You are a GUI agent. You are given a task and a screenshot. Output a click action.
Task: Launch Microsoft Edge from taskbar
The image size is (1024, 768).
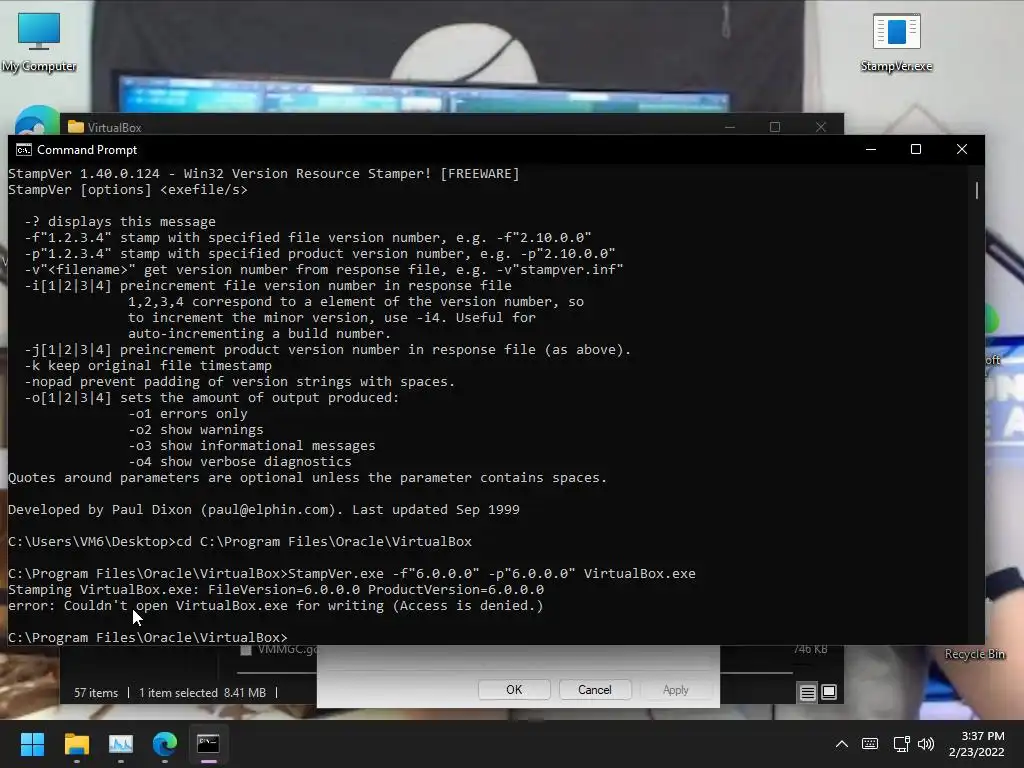(165, 743)
